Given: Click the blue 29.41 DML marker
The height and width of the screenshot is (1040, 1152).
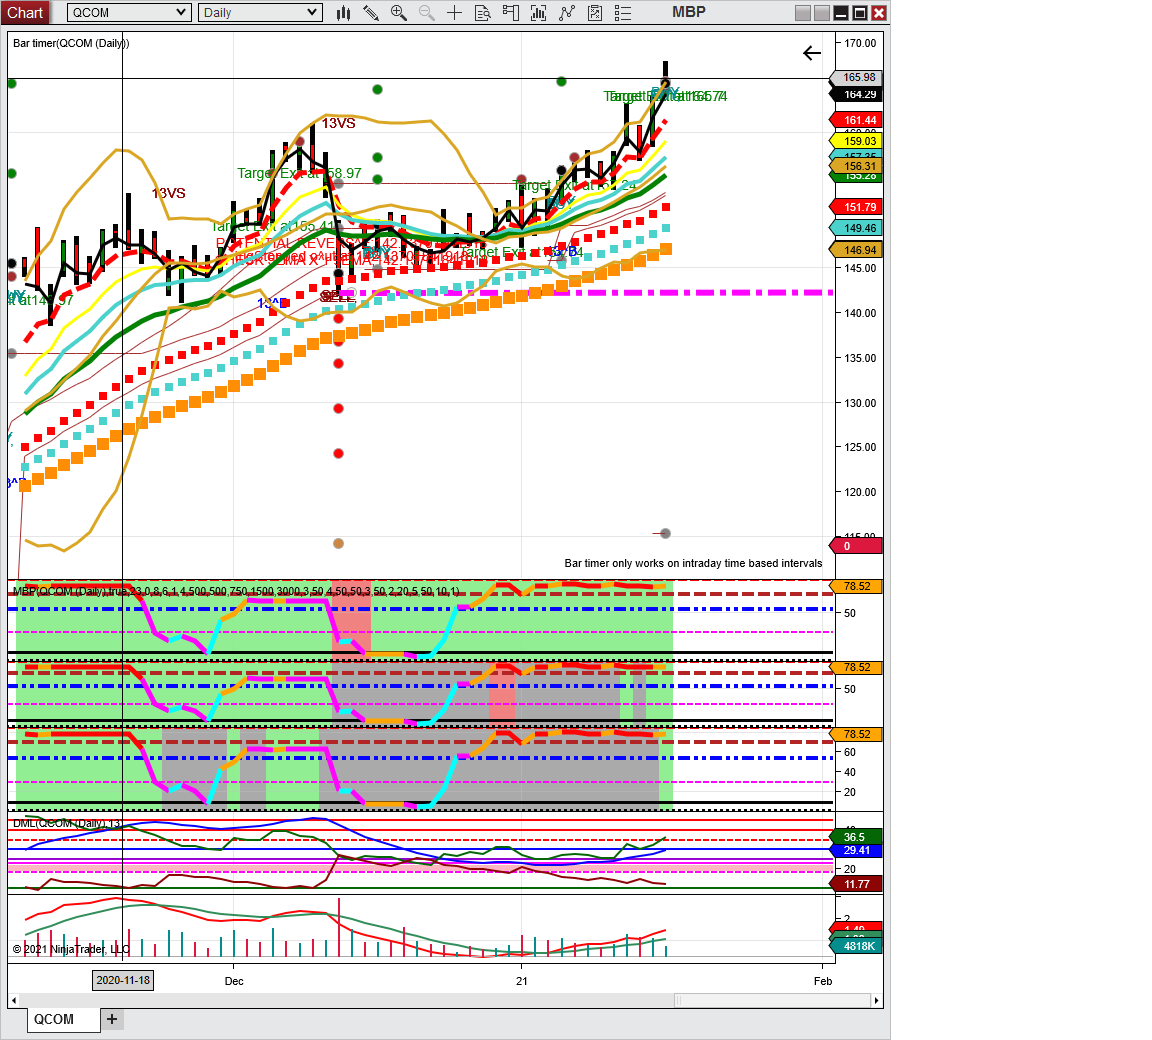Looking at the screenshot, I should [x=857, y=851].
